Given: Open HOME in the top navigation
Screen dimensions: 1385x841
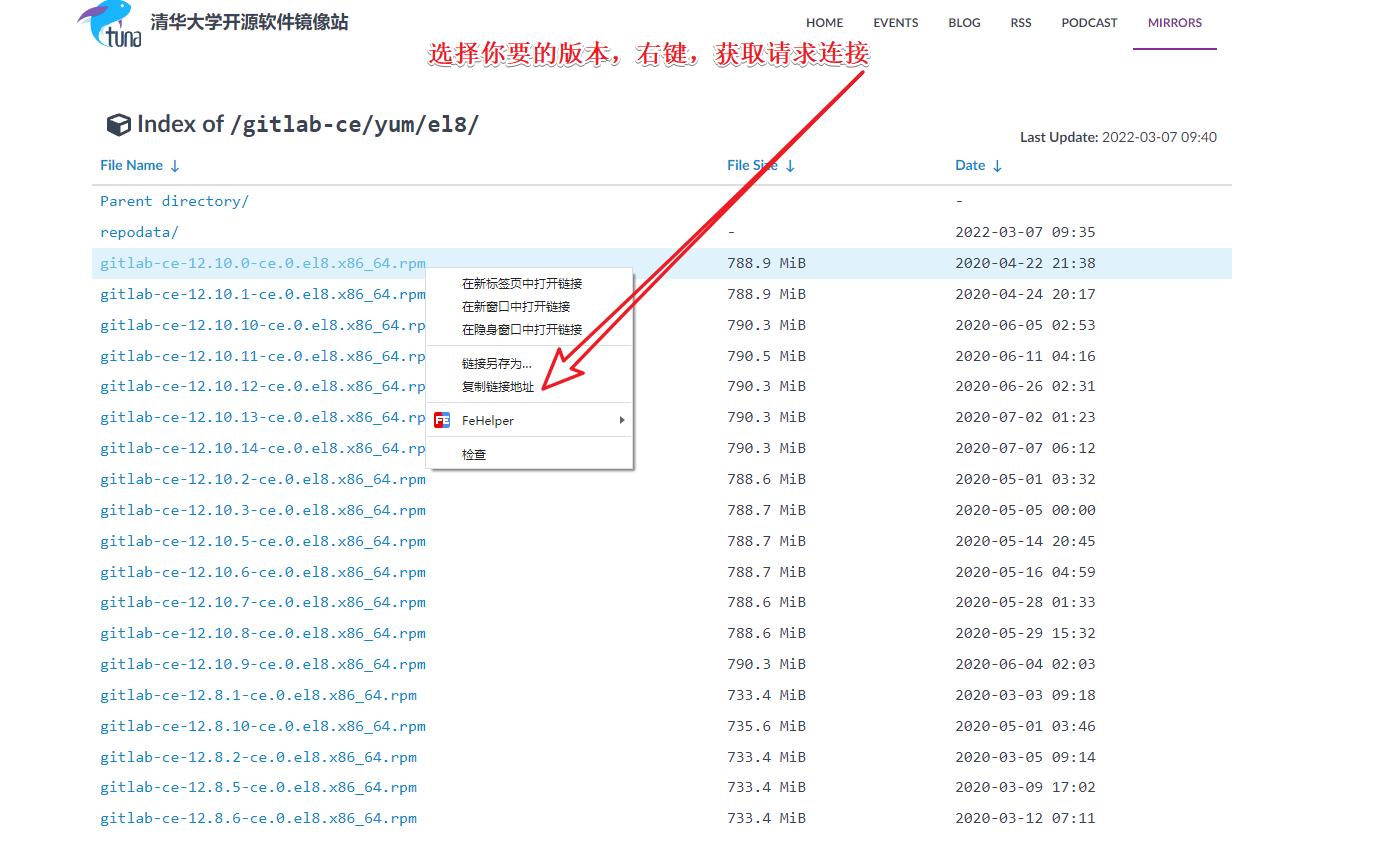Looking at the screenshot, I should pyautogui.click(x=825, y=23).
